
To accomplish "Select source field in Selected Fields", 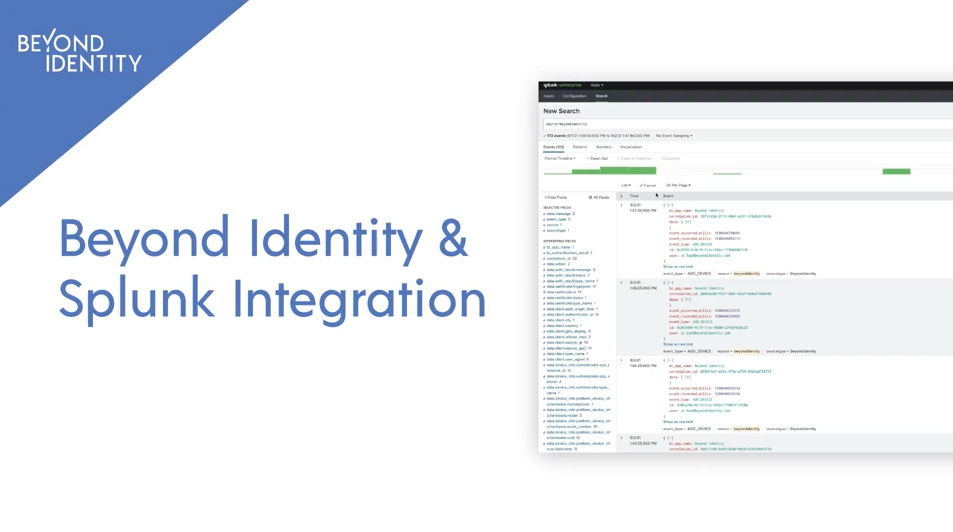I will [552, 225].
